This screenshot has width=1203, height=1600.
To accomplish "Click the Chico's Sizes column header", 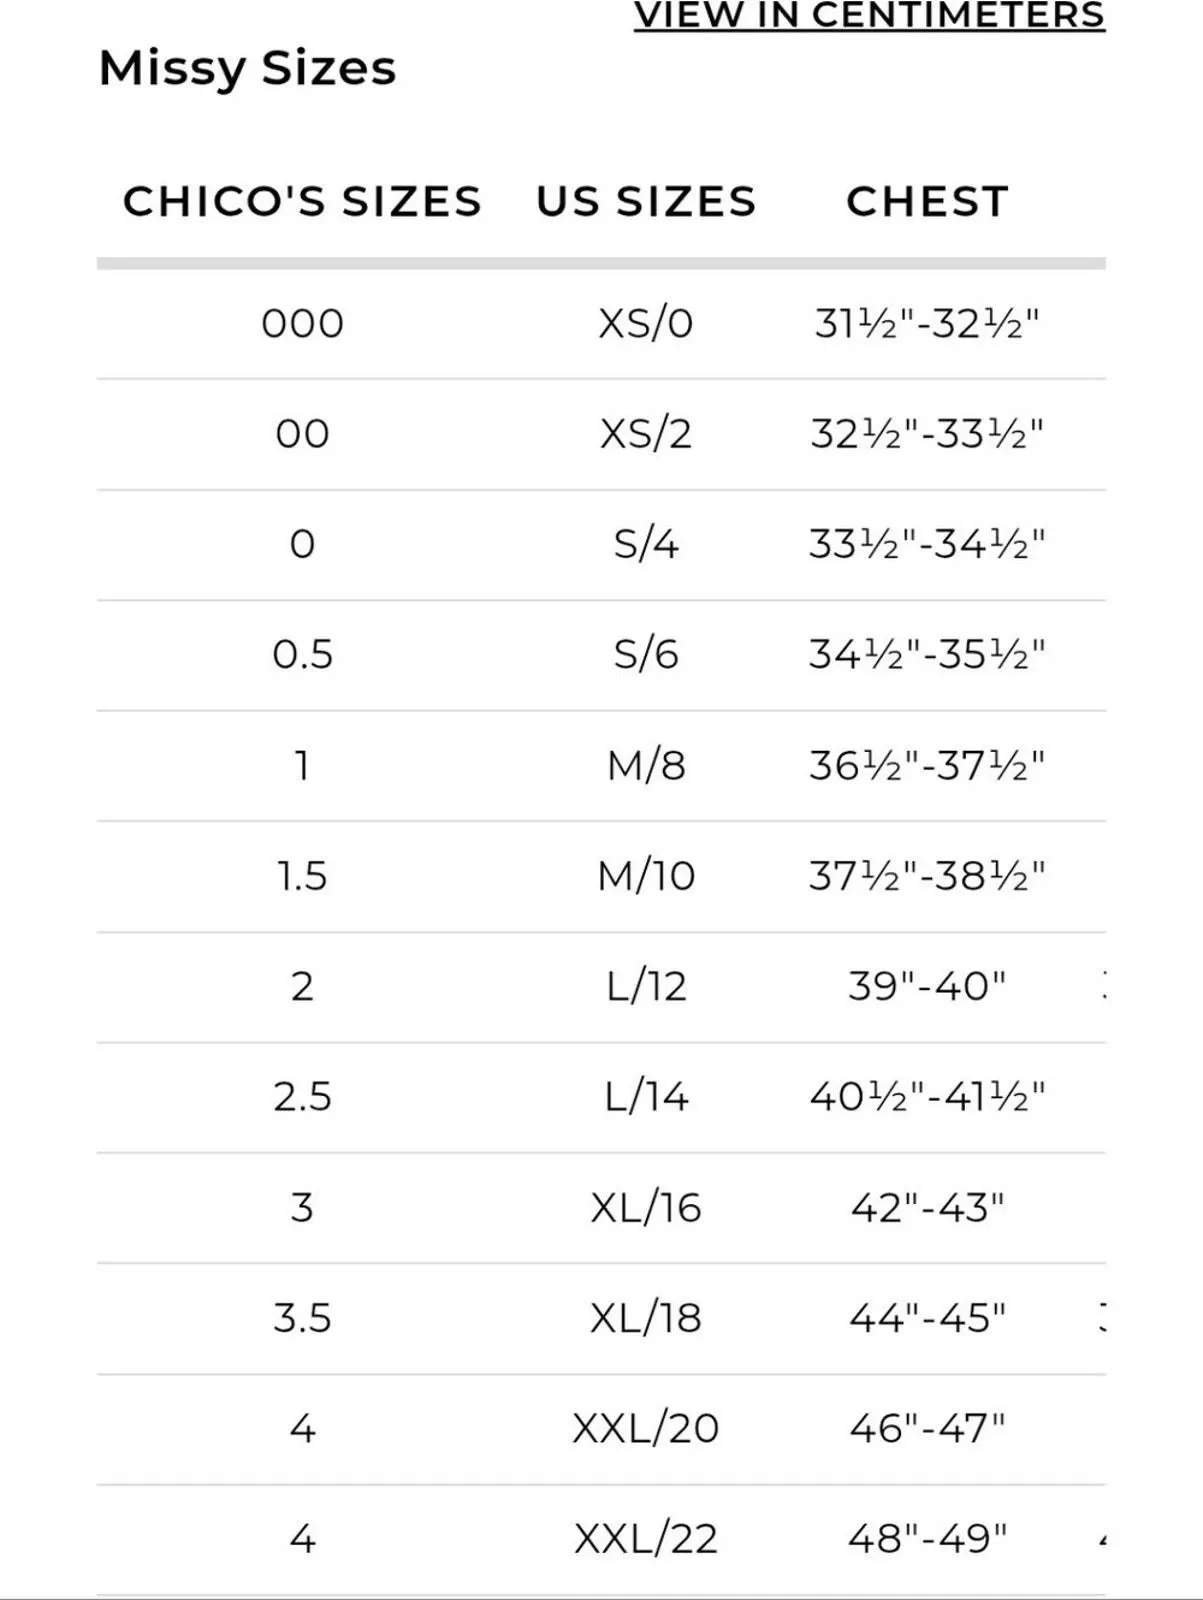I will point(302,201).
